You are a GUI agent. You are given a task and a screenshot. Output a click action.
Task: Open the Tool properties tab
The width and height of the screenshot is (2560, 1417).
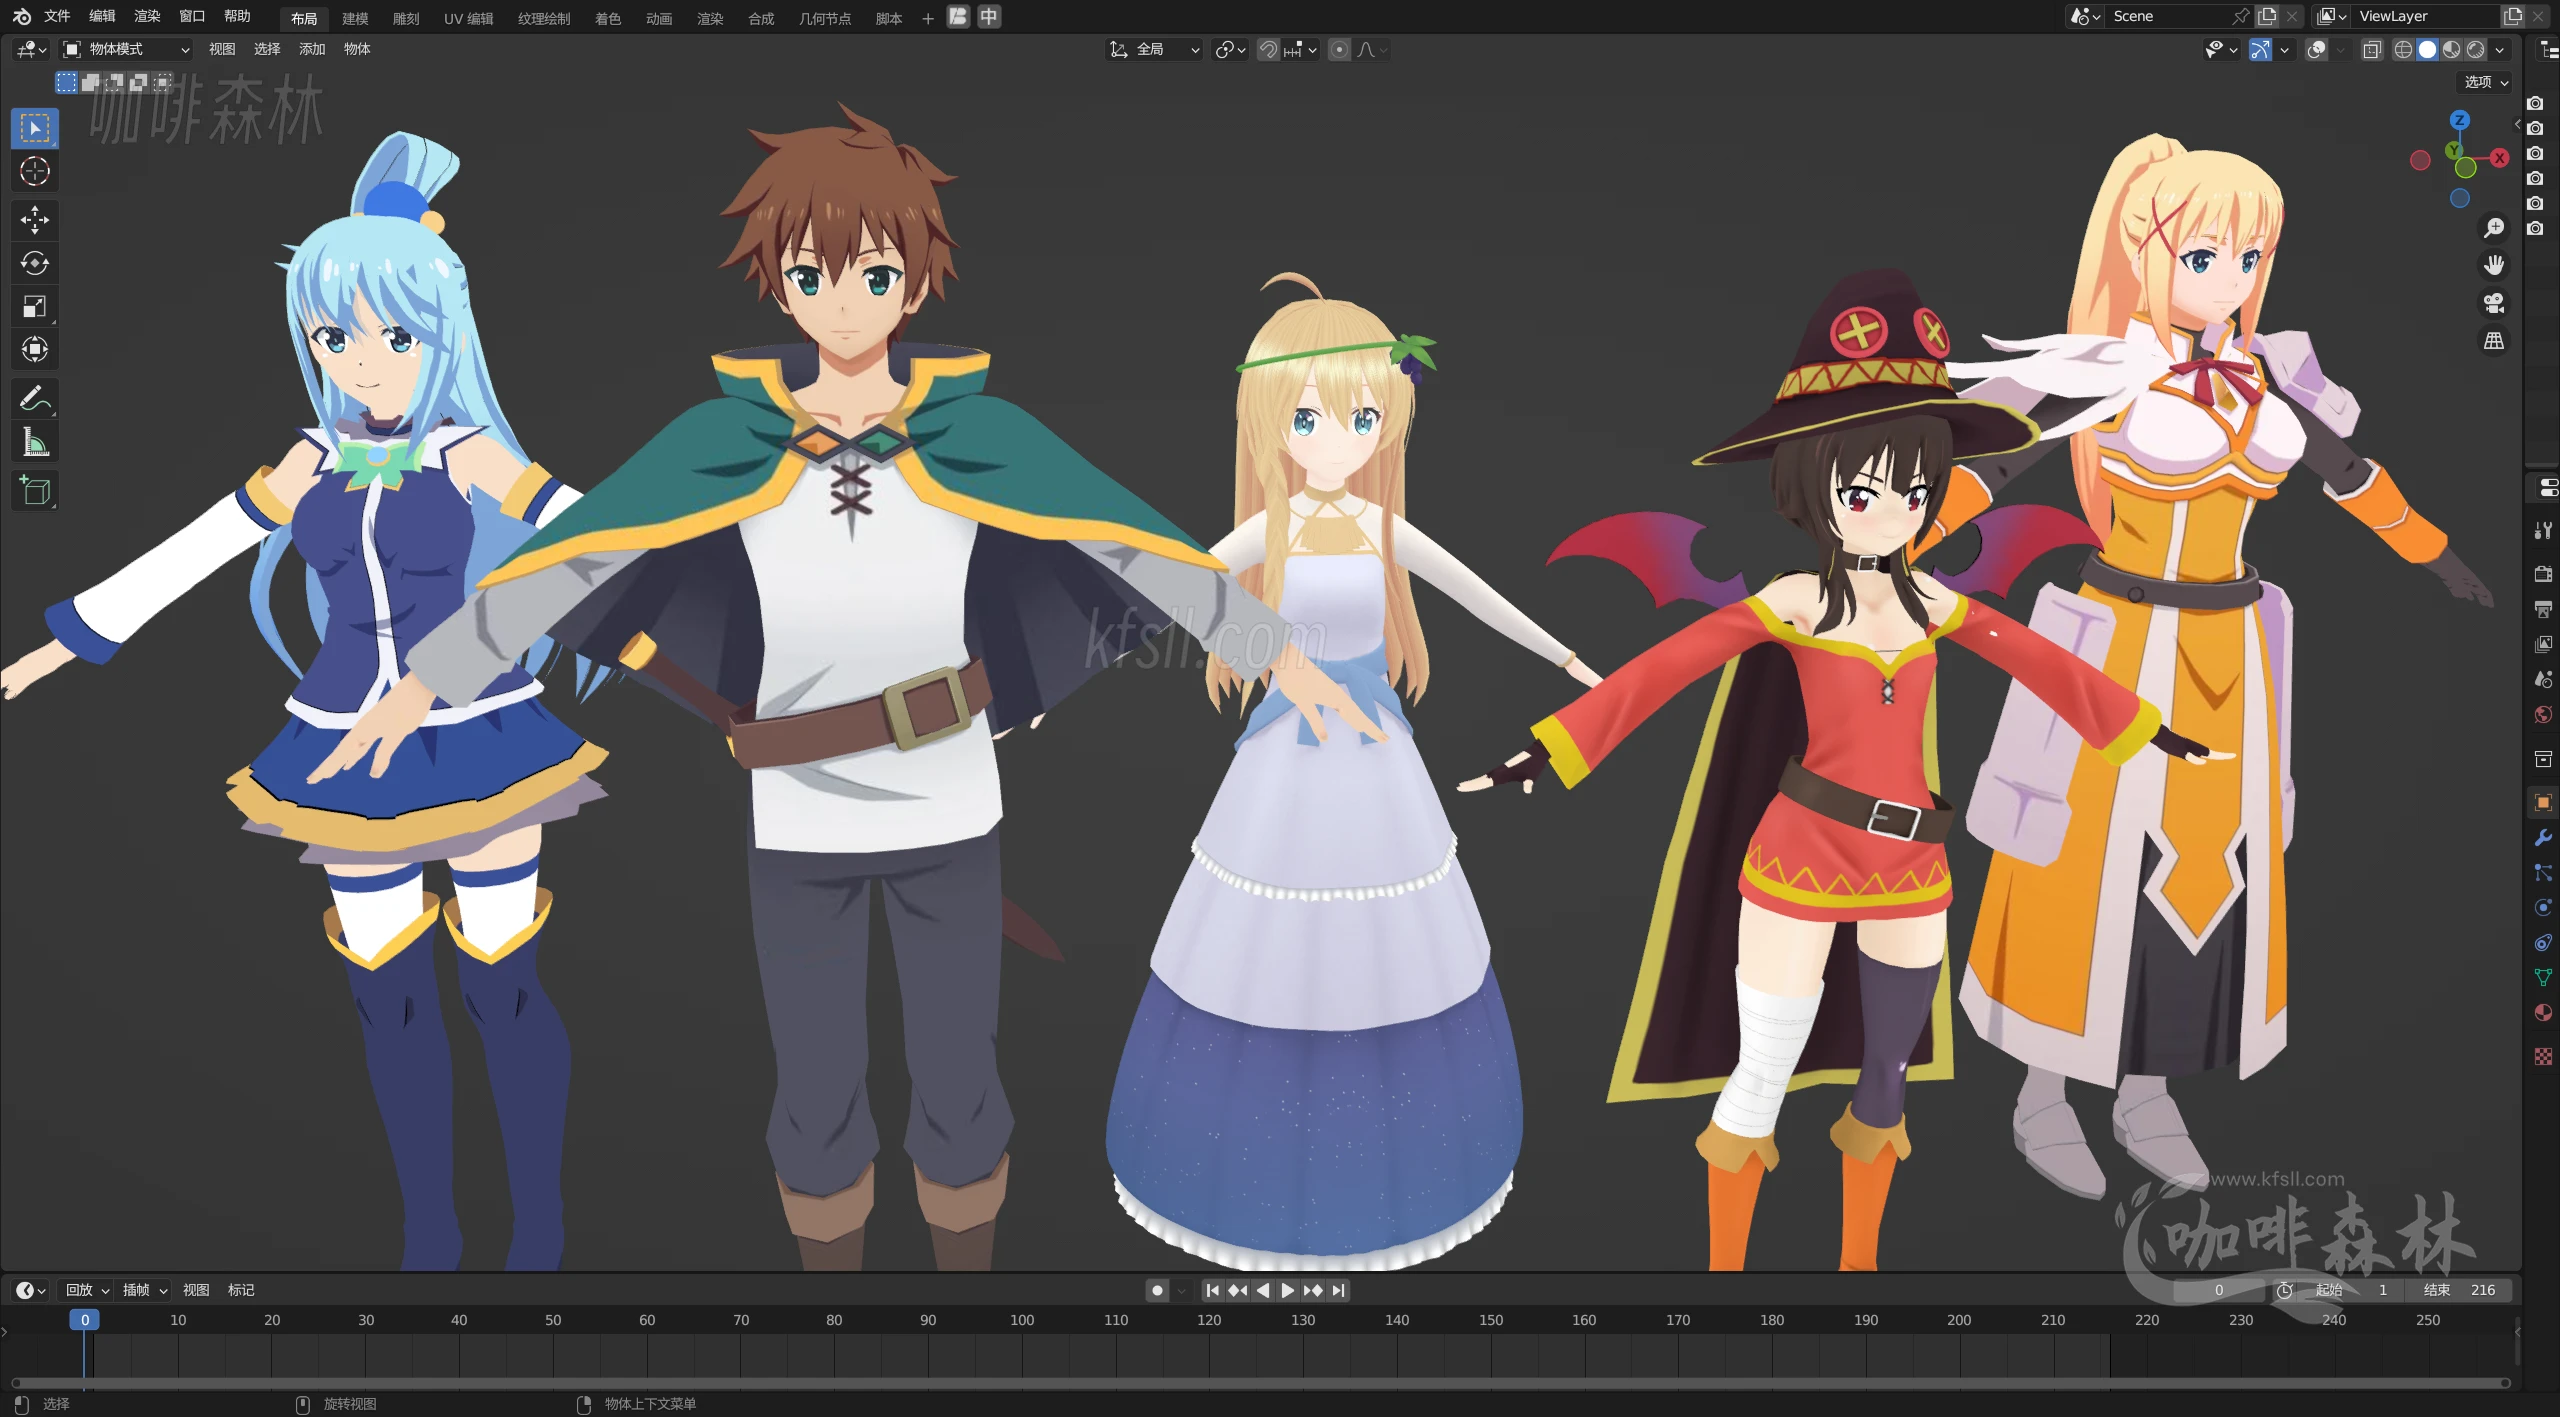point(2543,530)
